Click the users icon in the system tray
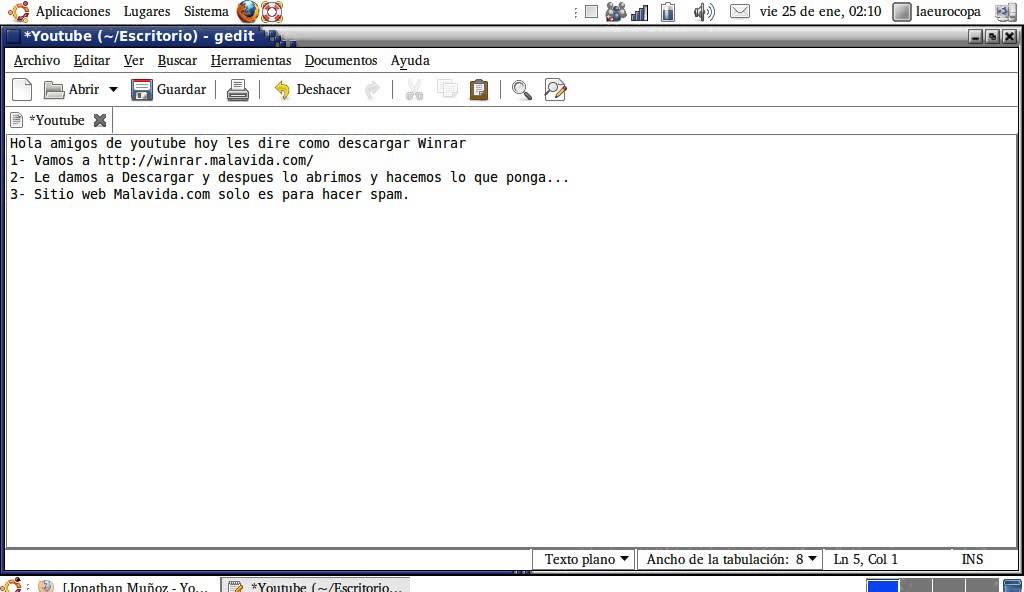1024x592 pixels. (615, 11)
